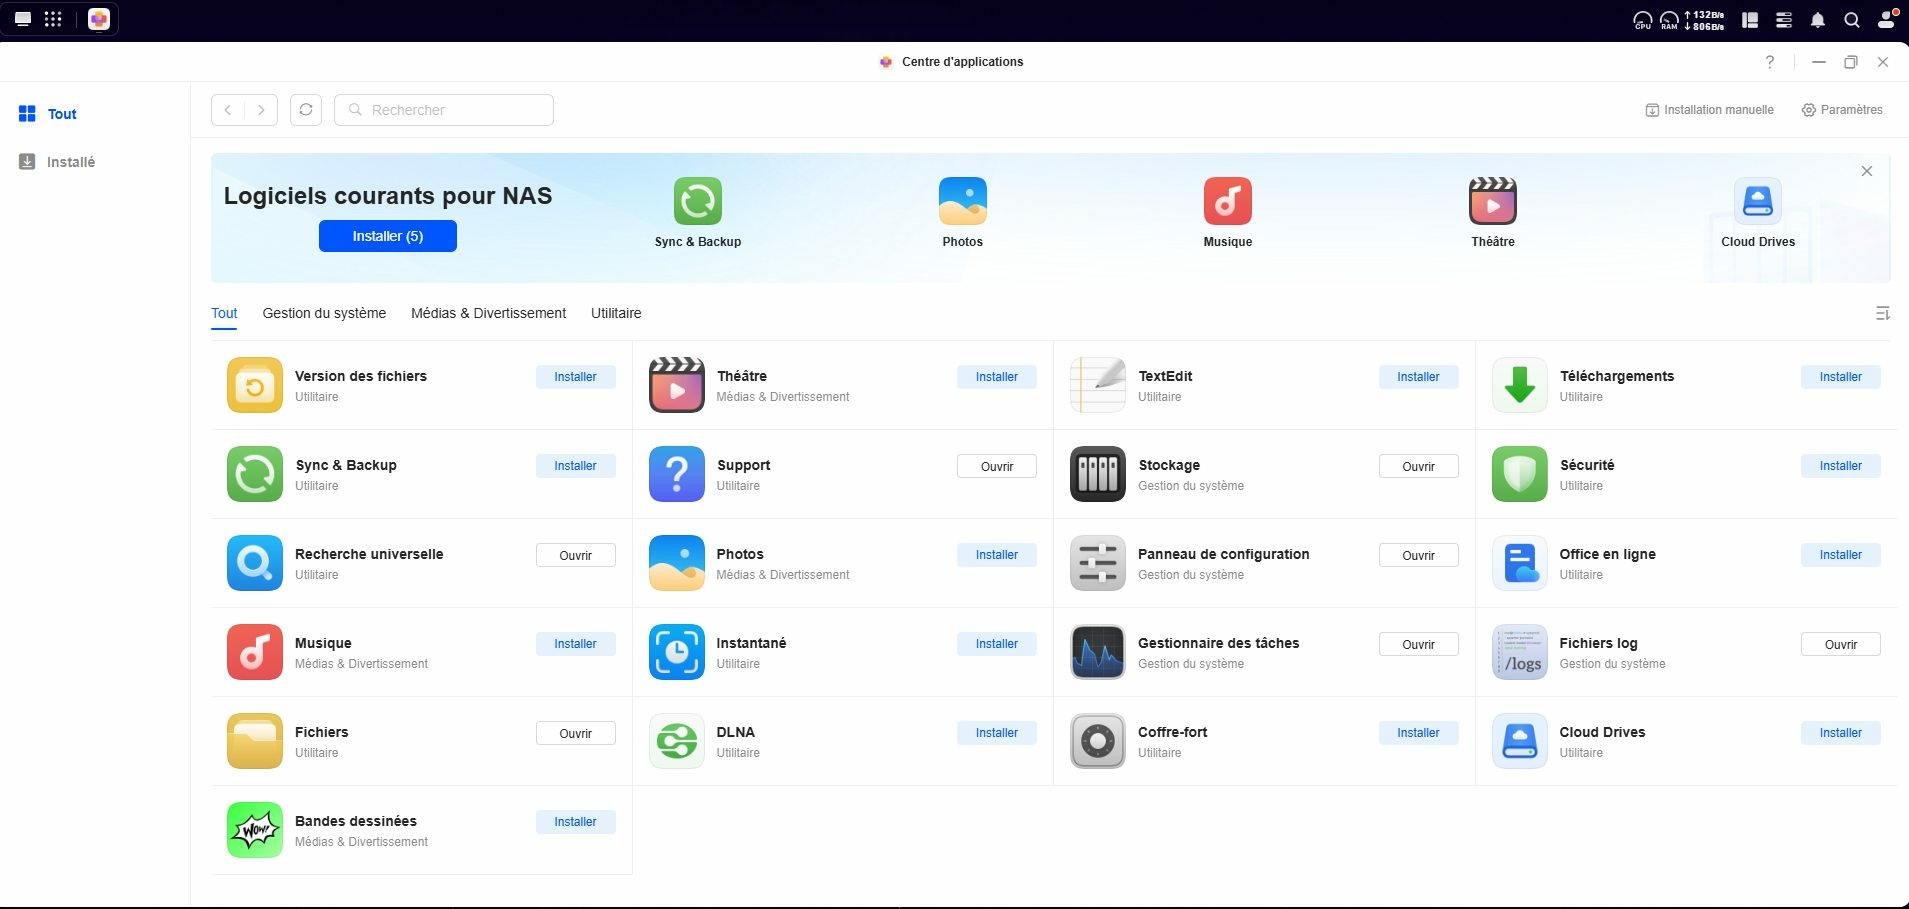This screenshot has width=1909, height=909.
Task: Click Installation manuelle link
Action: tap(1709, 110)
